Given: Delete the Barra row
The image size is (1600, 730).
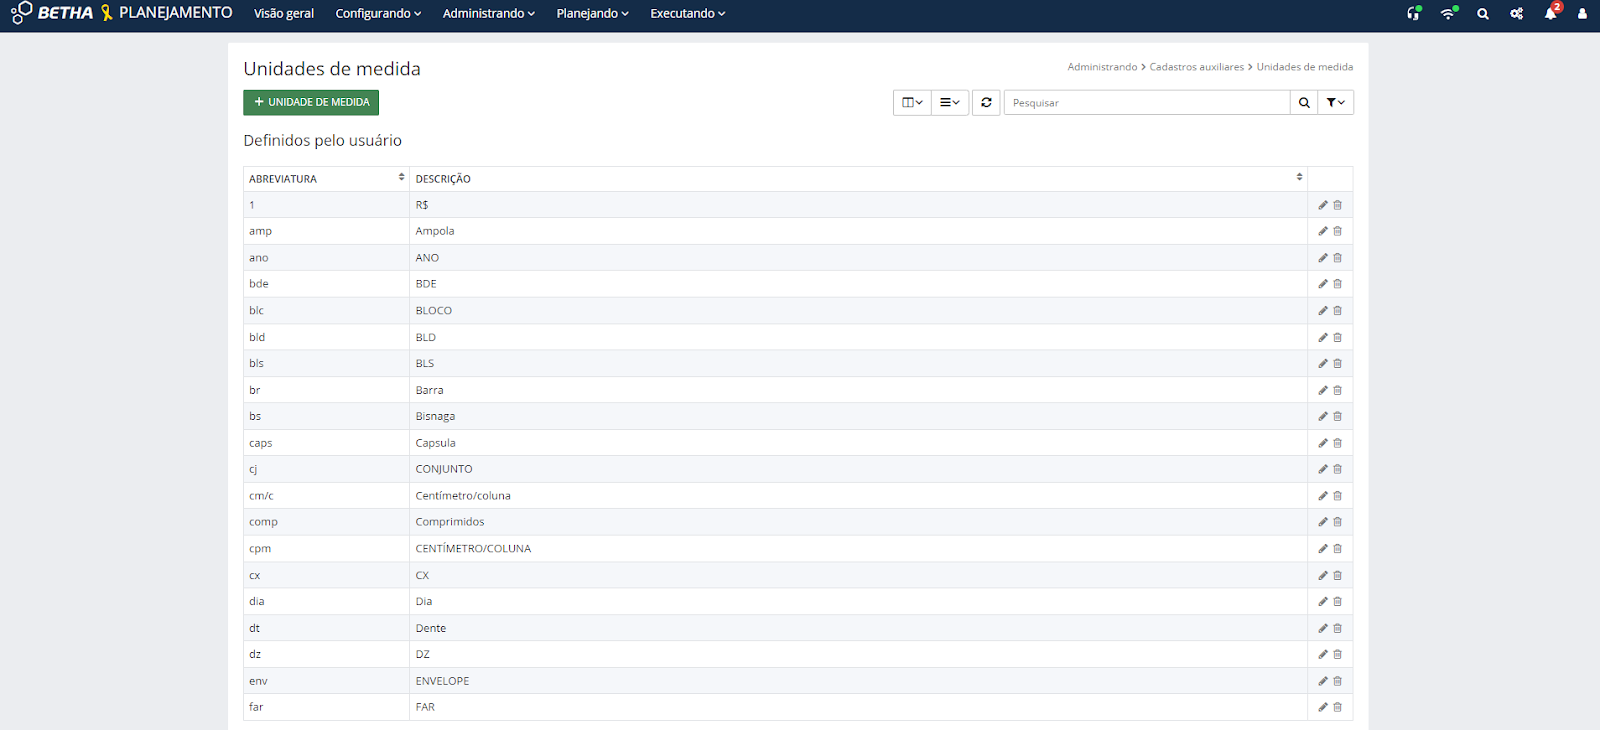Looking at the screenshot, I should coord(1338,390).
